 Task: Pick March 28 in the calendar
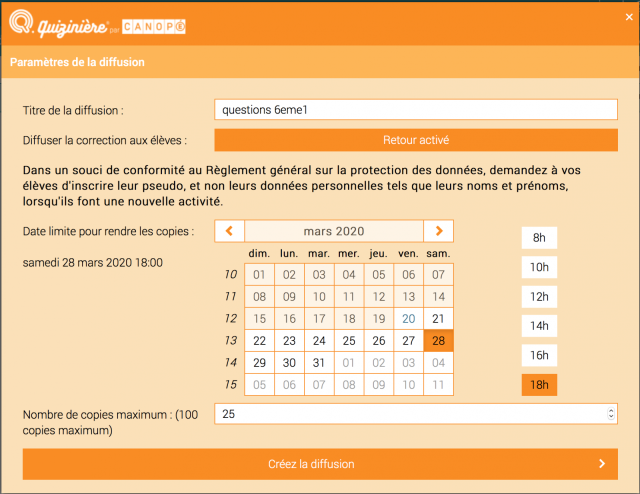(x=438, y=340)
